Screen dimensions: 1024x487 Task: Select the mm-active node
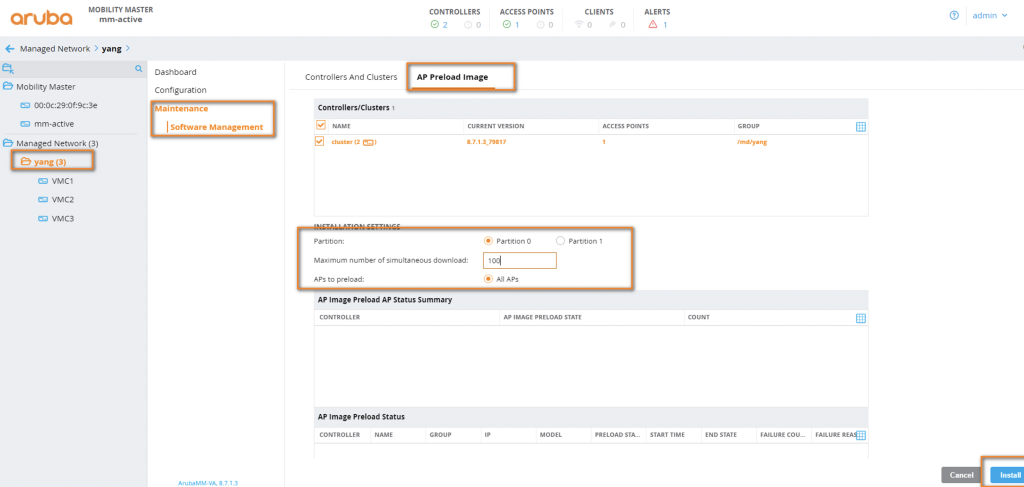click(x=54, y=123)
